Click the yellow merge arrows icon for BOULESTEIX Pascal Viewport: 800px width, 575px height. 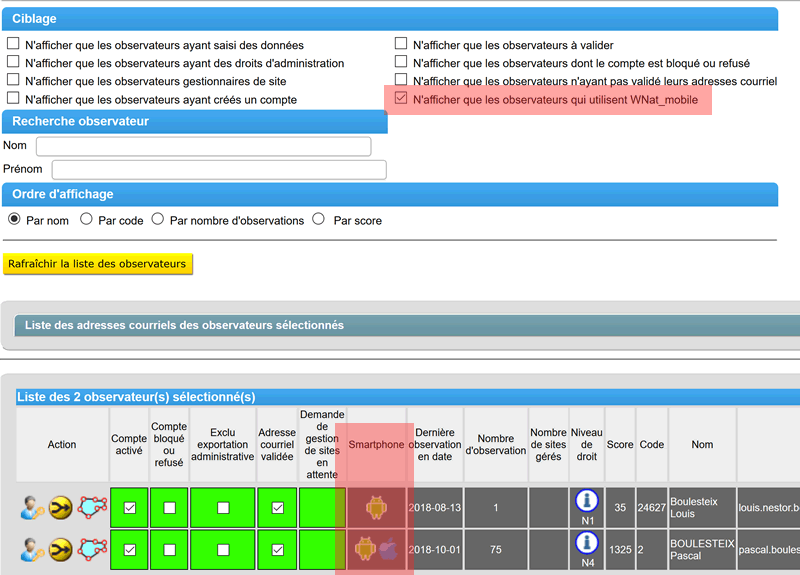tap(60, 549)
